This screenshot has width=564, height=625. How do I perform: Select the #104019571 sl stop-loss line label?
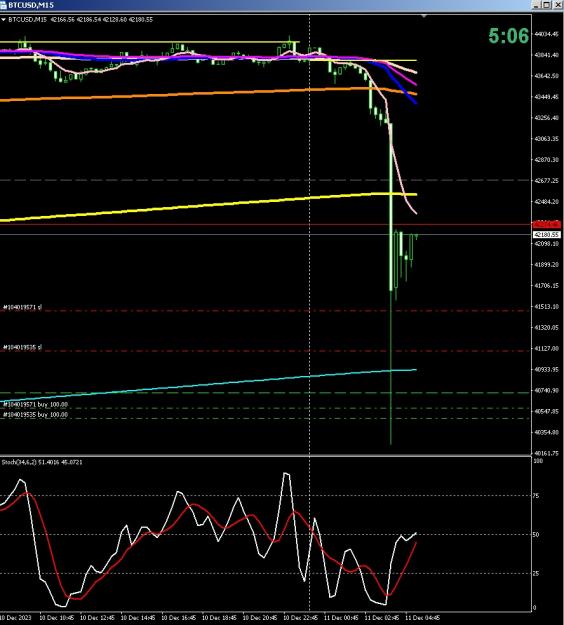(22, 307)
